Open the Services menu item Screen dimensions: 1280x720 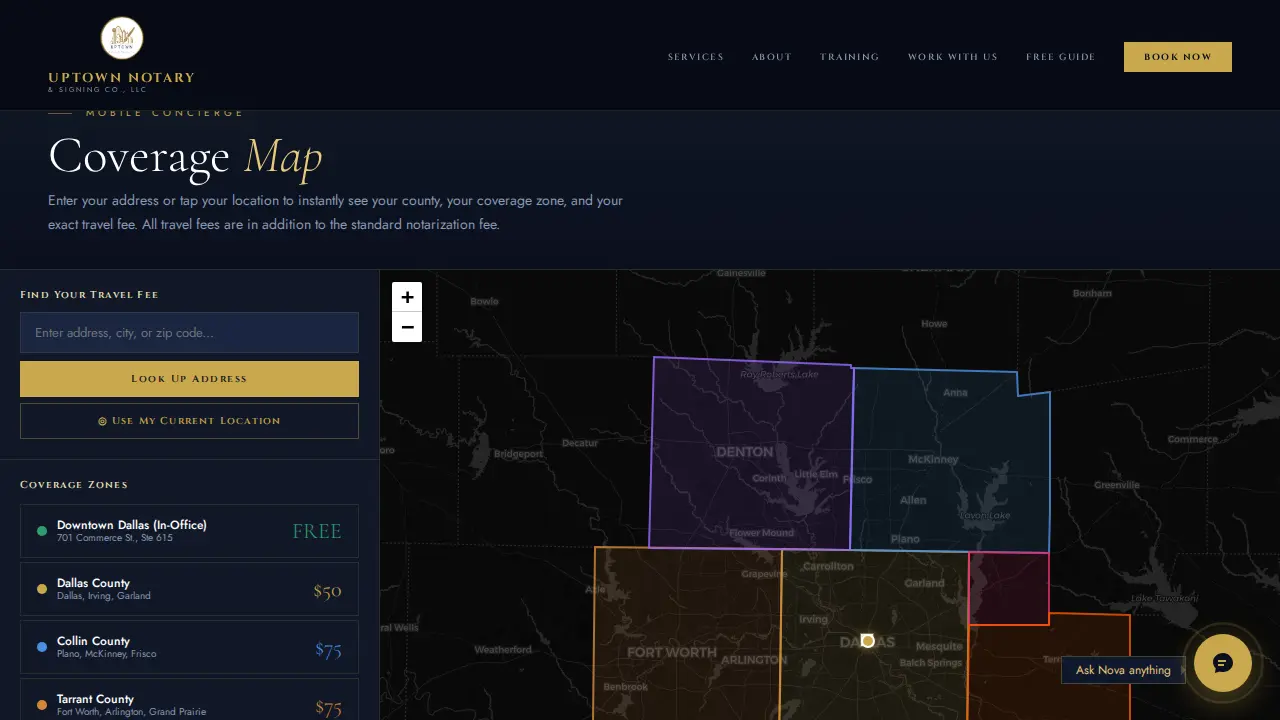point(696,57)
